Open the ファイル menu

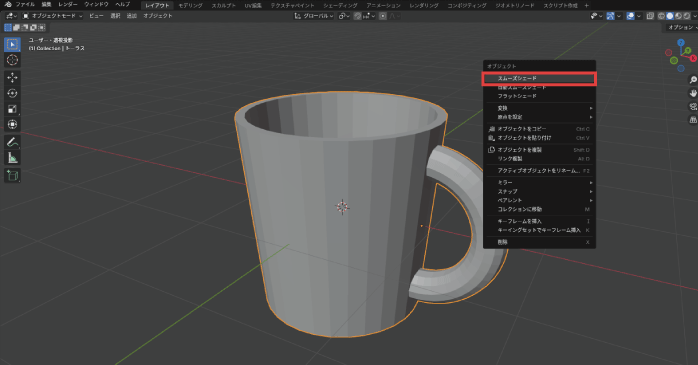click(x=25, y=4)
